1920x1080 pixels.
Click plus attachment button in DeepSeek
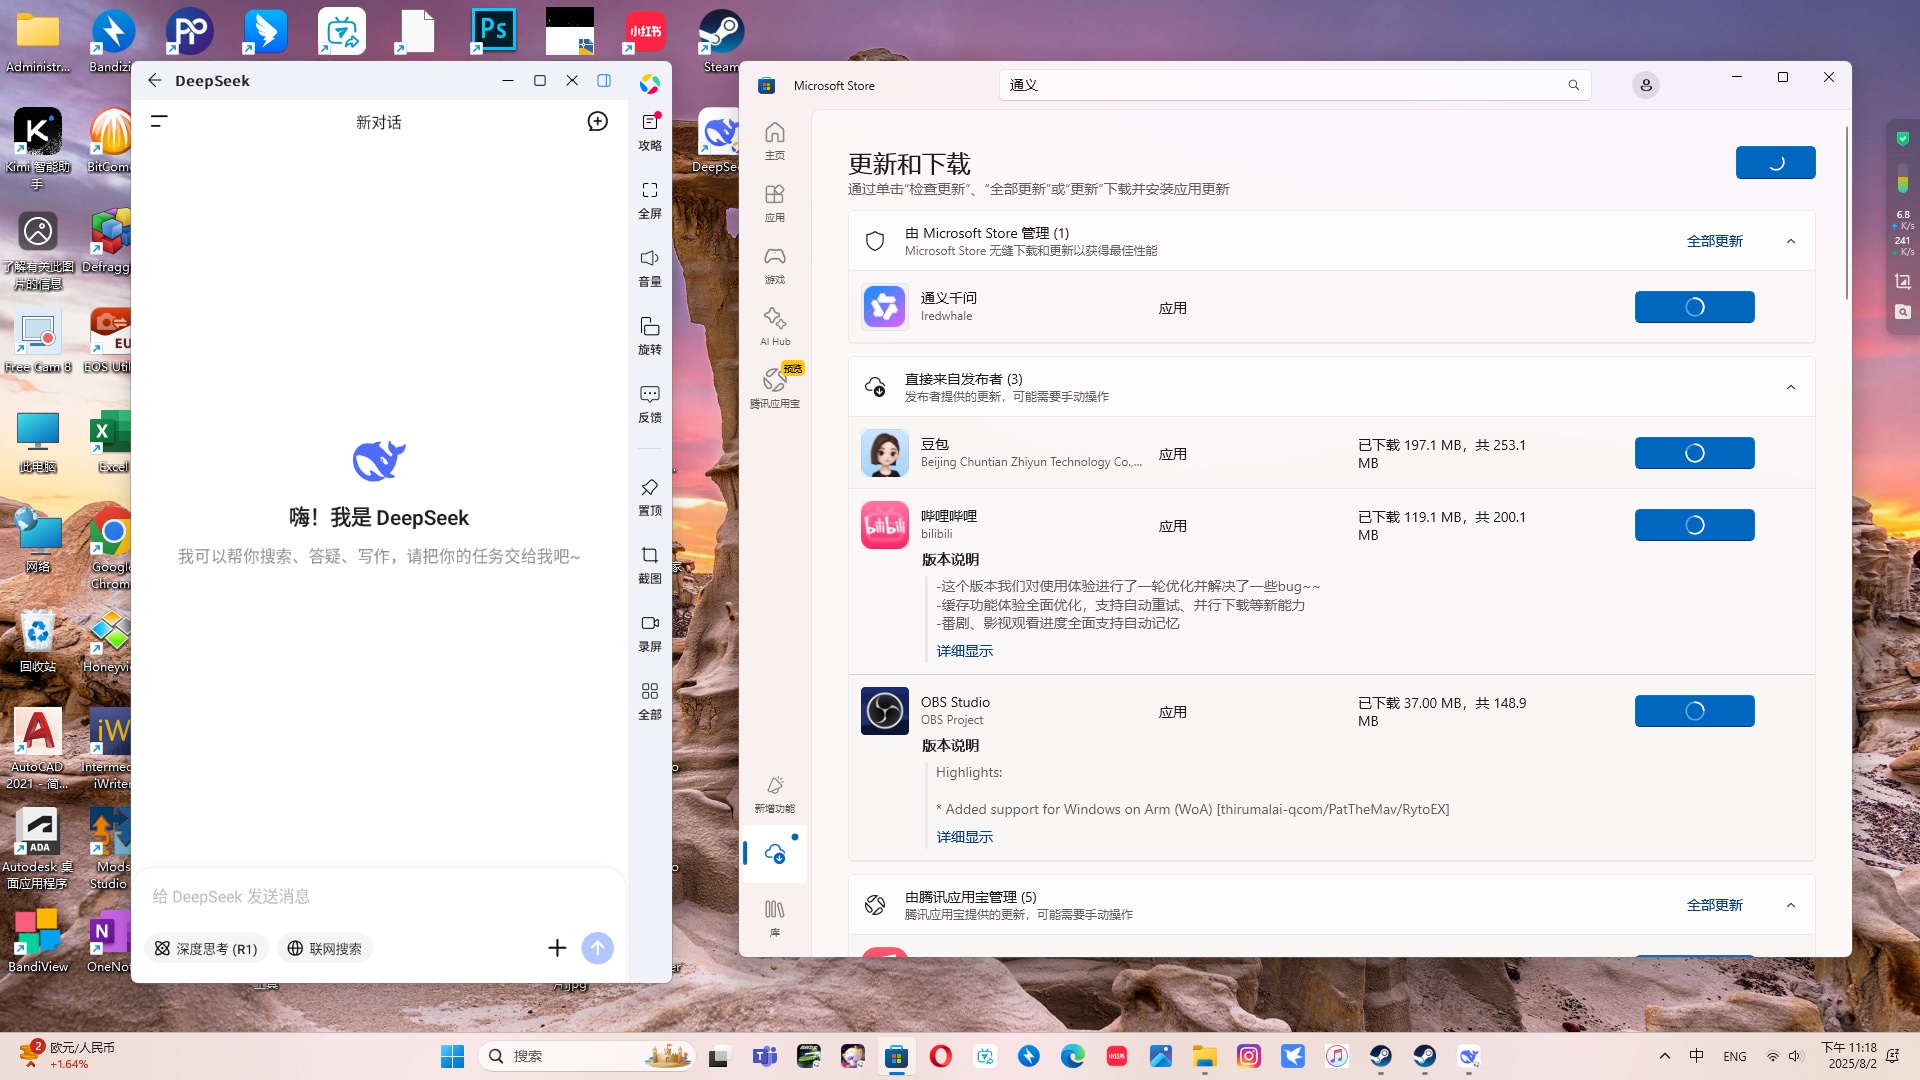tap(557, 947)
